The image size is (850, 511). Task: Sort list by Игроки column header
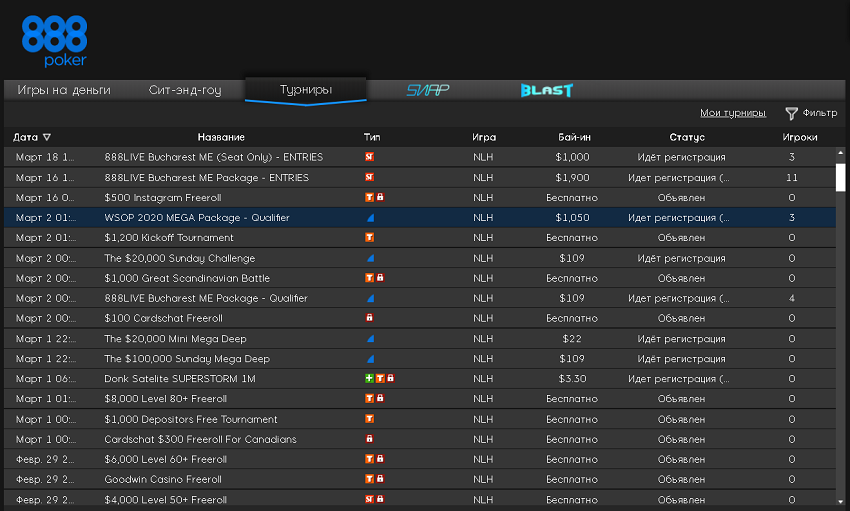tap(799, 137)
